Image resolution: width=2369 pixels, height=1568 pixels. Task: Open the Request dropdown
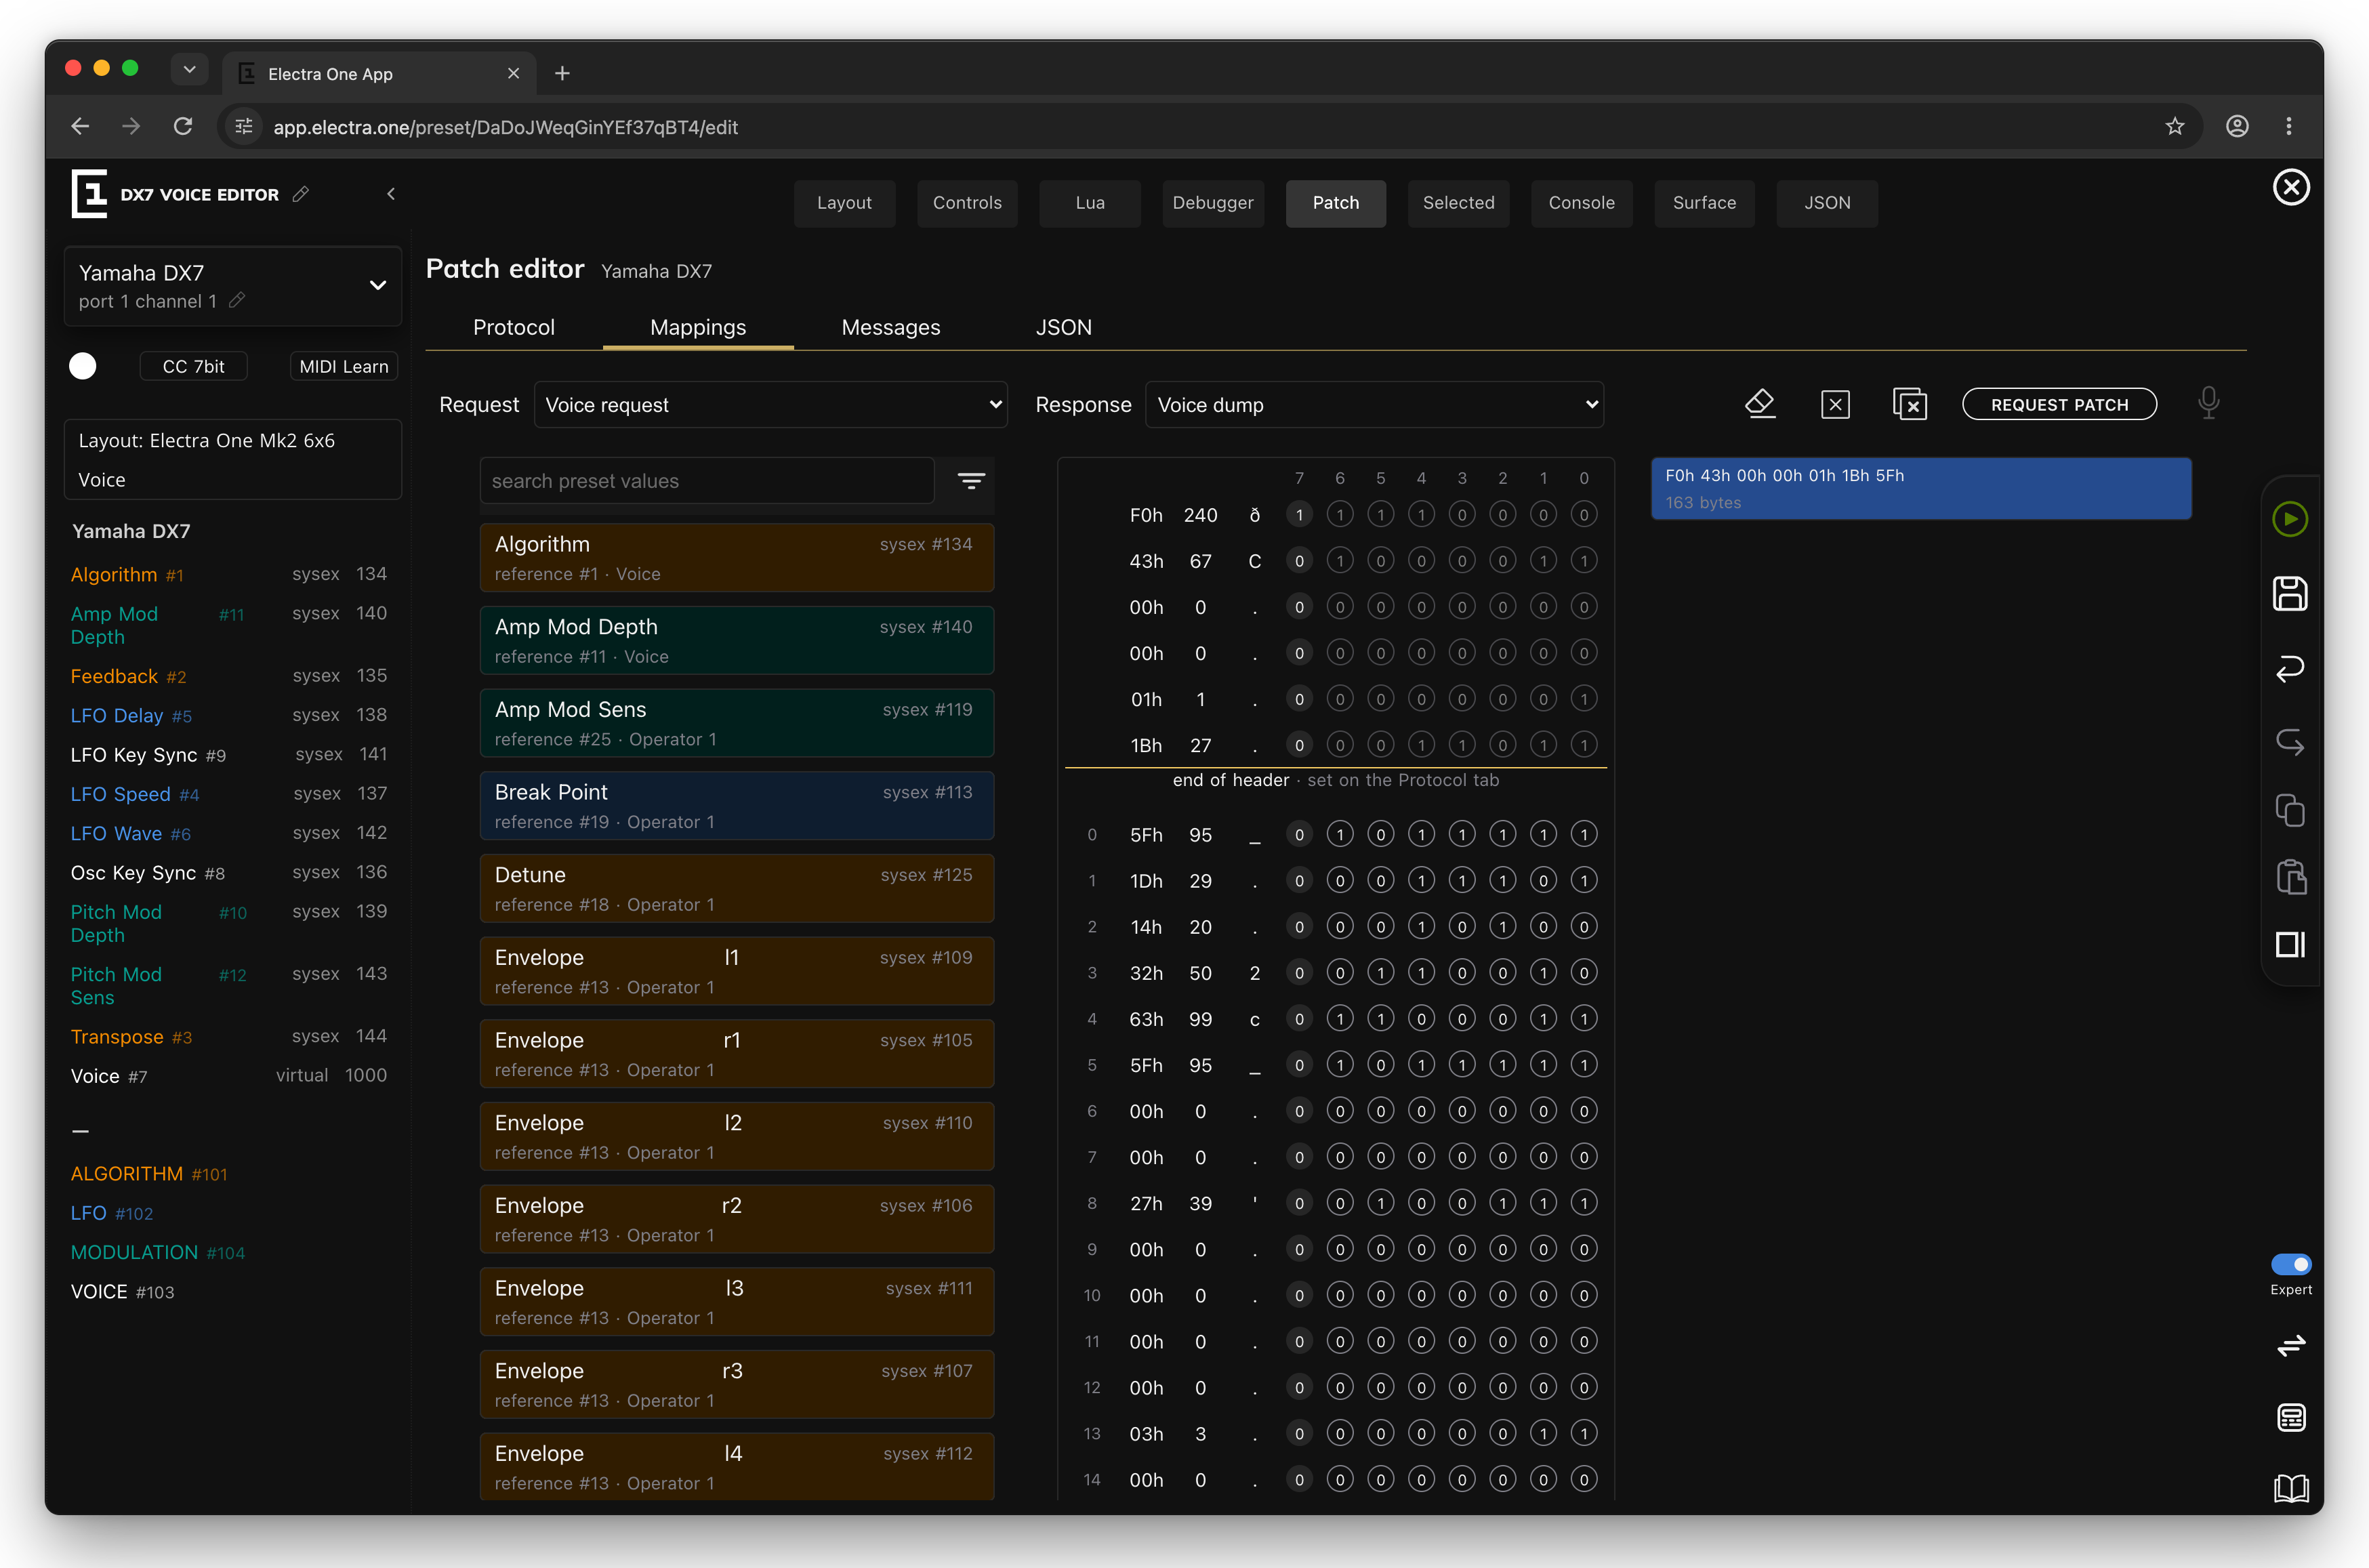click(x=770, y=405)
